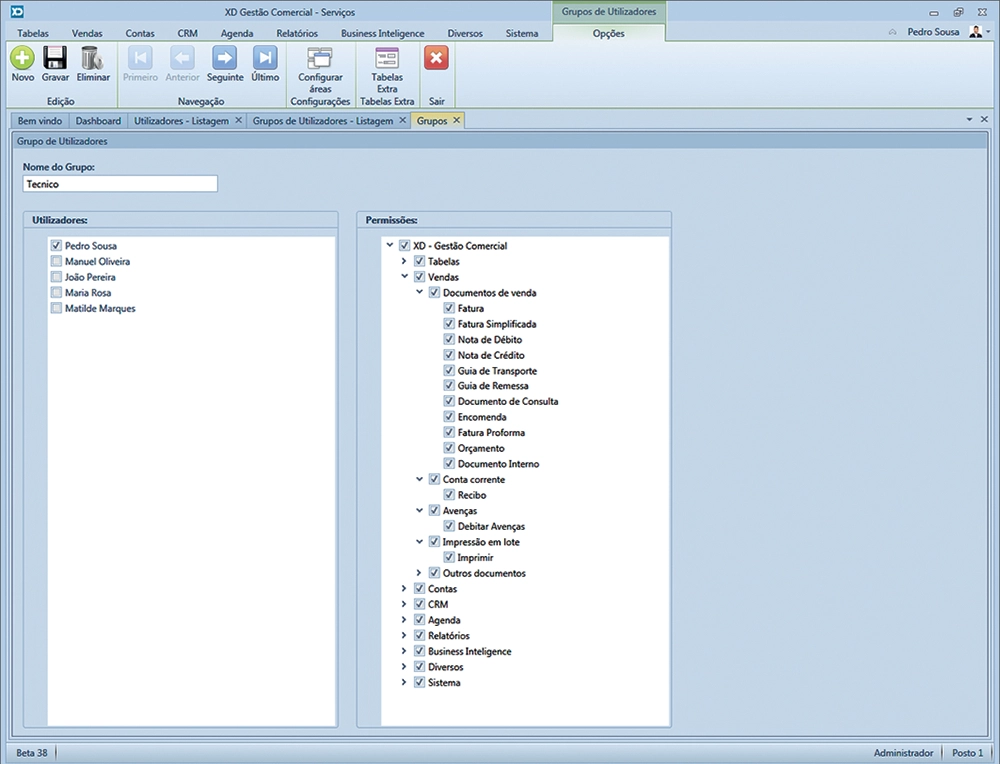This screenshot has height=764, width=1000.
Task: Go to next record with Seguinte arrow
Action: tap(225, 59)
